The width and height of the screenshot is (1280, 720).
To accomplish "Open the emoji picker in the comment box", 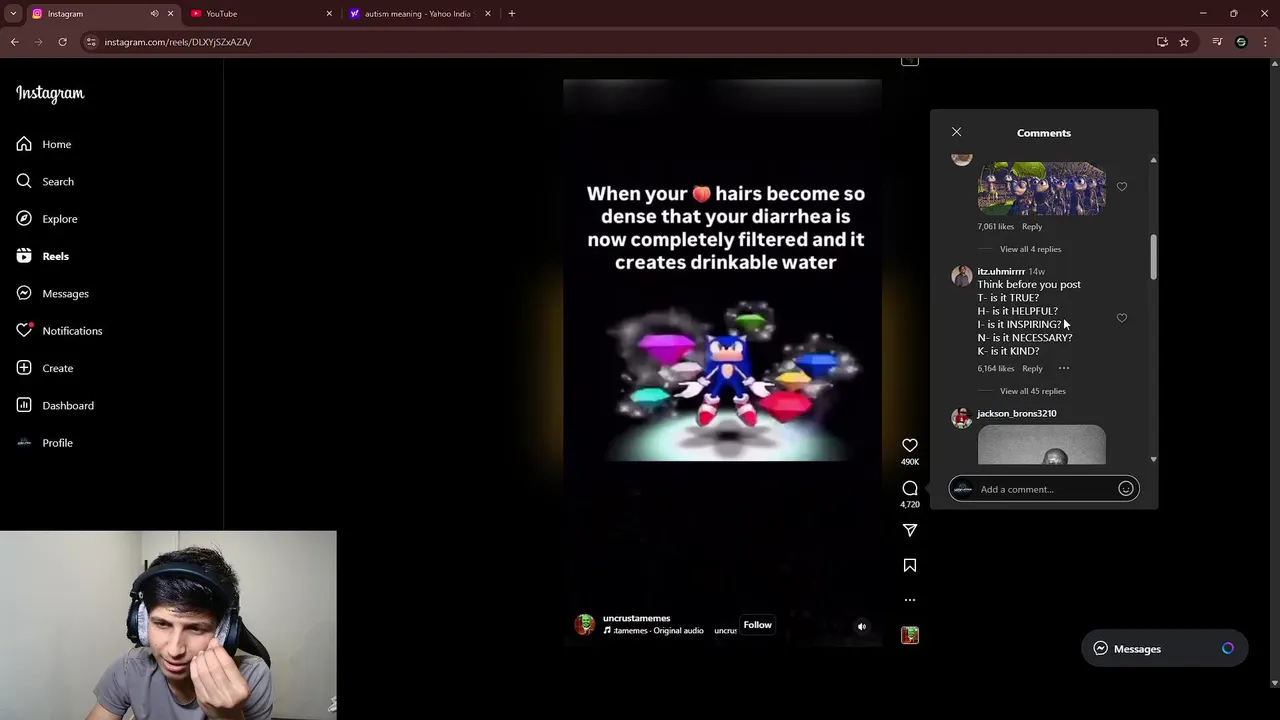I will (1126, 489).
